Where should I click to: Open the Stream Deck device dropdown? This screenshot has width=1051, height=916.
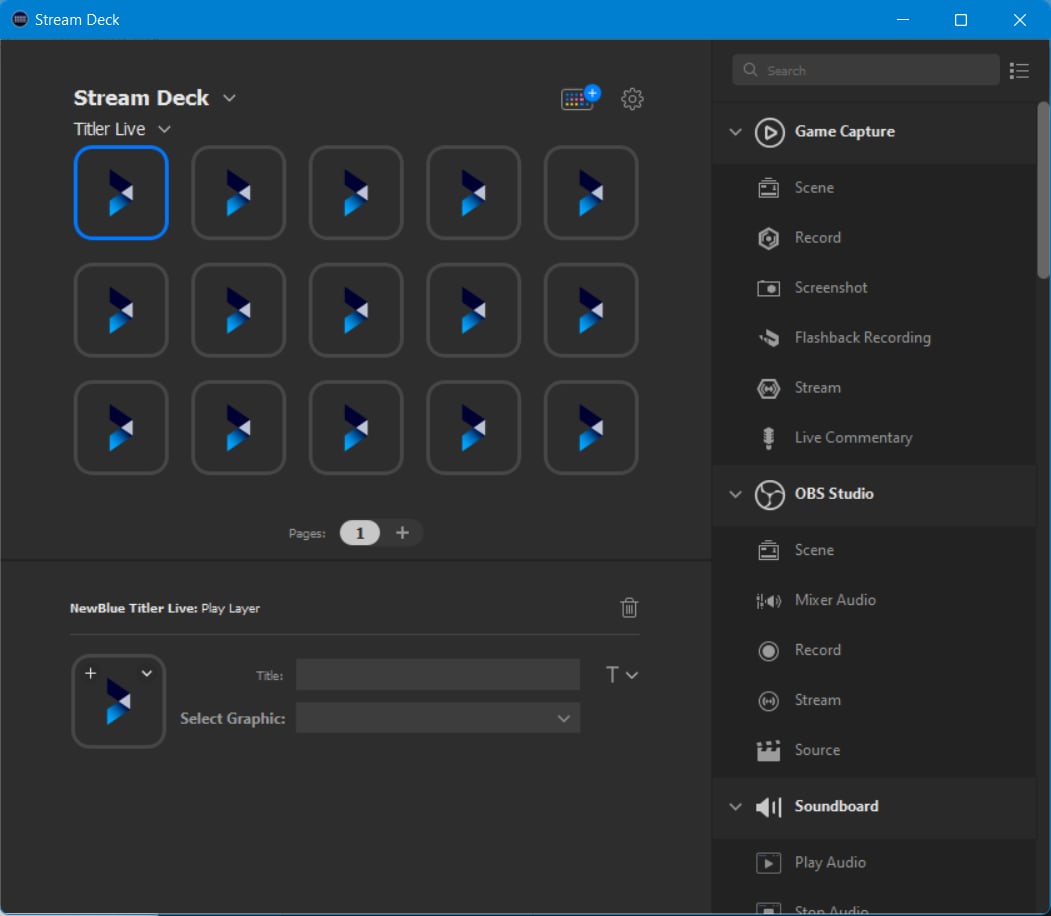click(229, 98)
